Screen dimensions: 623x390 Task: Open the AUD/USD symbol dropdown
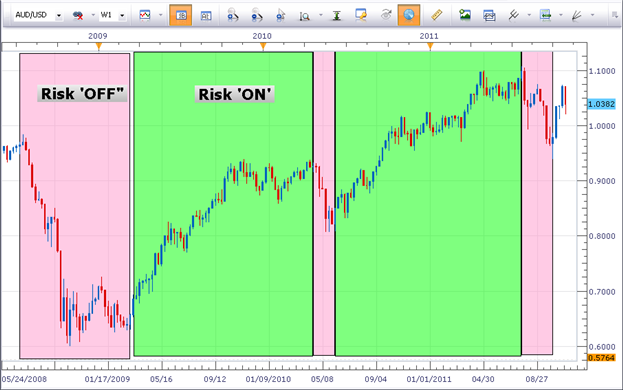(x=59, y=15)
